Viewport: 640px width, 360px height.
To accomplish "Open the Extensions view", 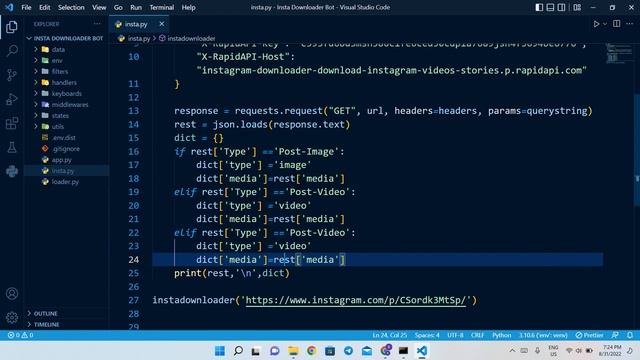I will [x=12, y=123].
